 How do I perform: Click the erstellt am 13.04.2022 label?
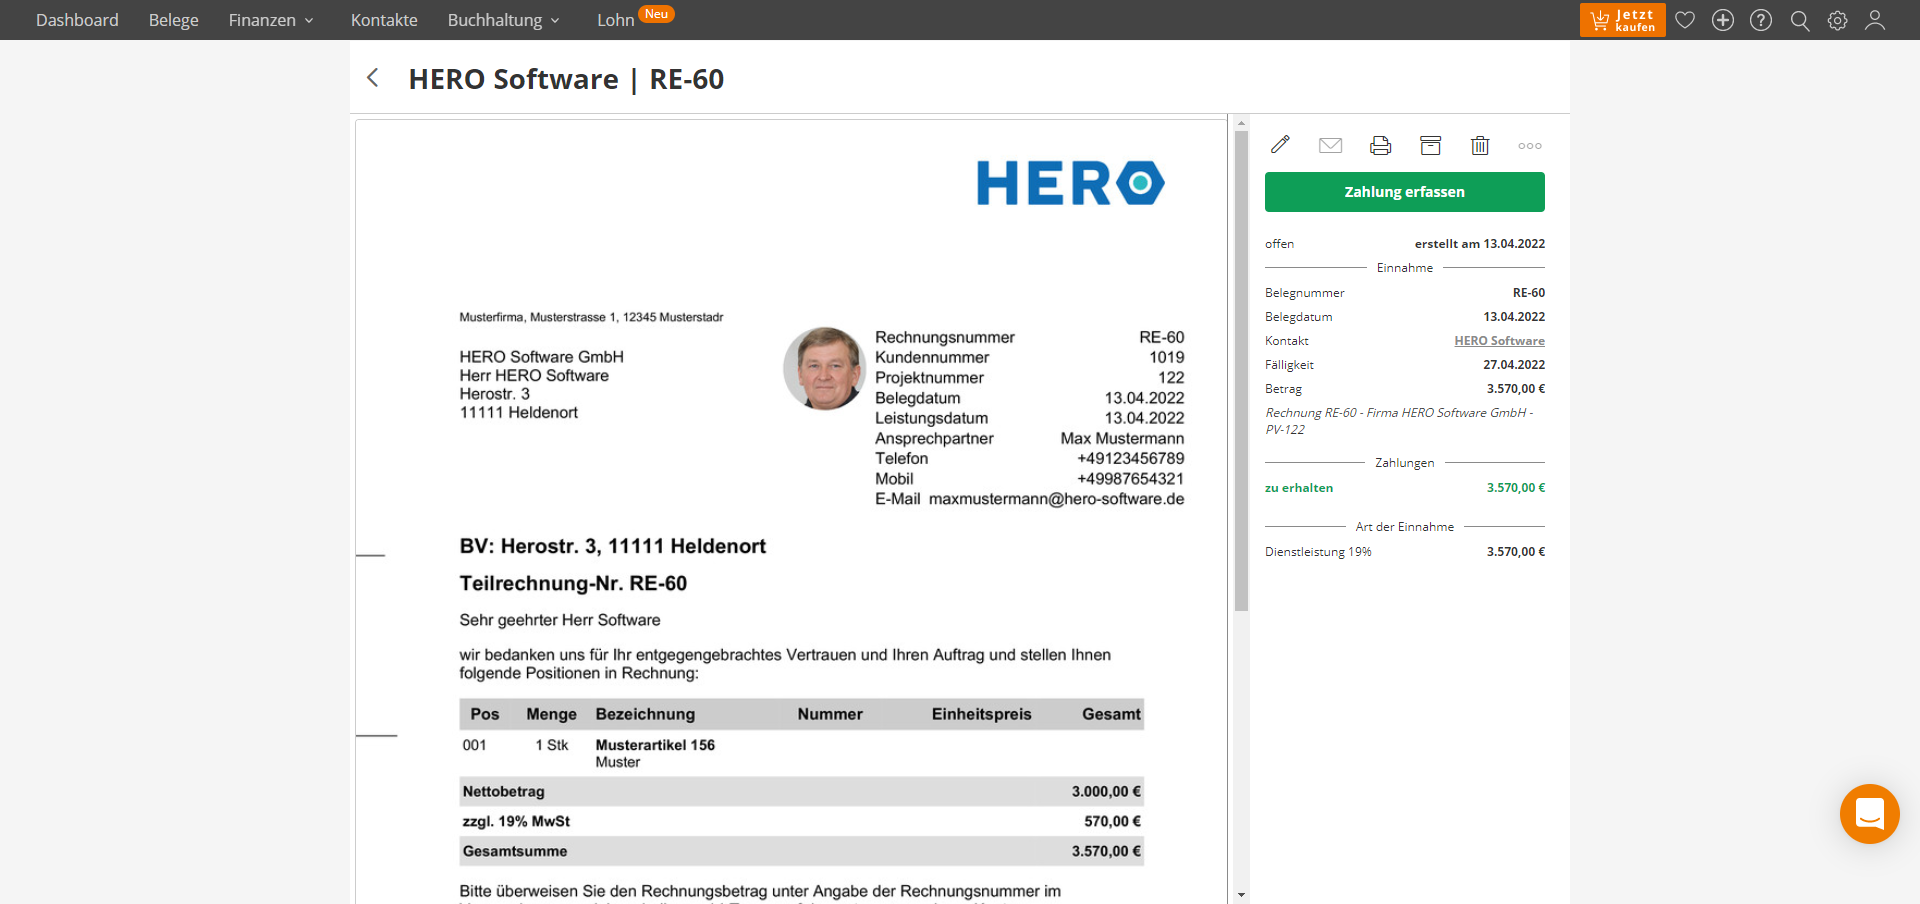(1479, 244)
